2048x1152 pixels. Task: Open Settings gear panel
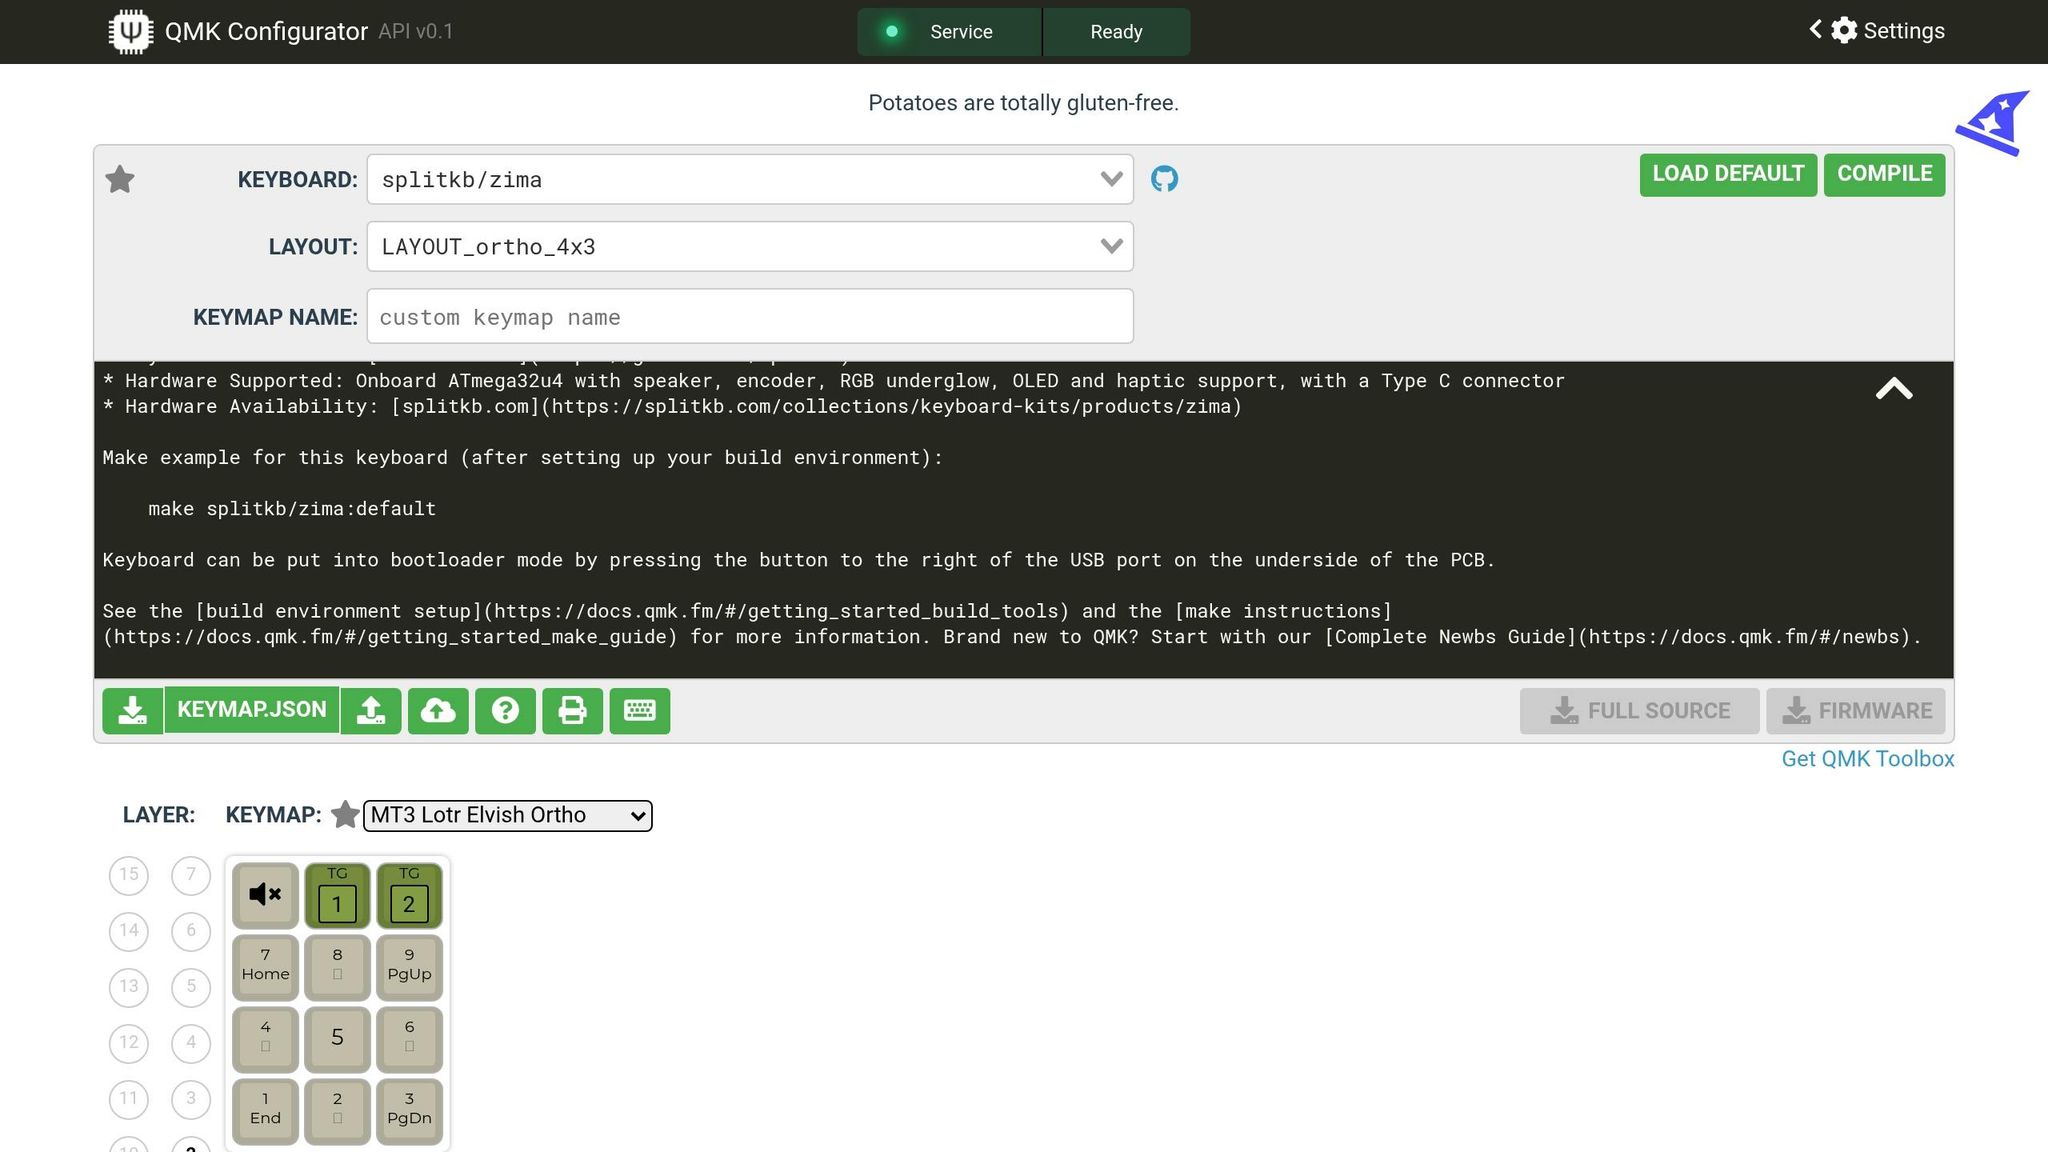click(1878, 31)
